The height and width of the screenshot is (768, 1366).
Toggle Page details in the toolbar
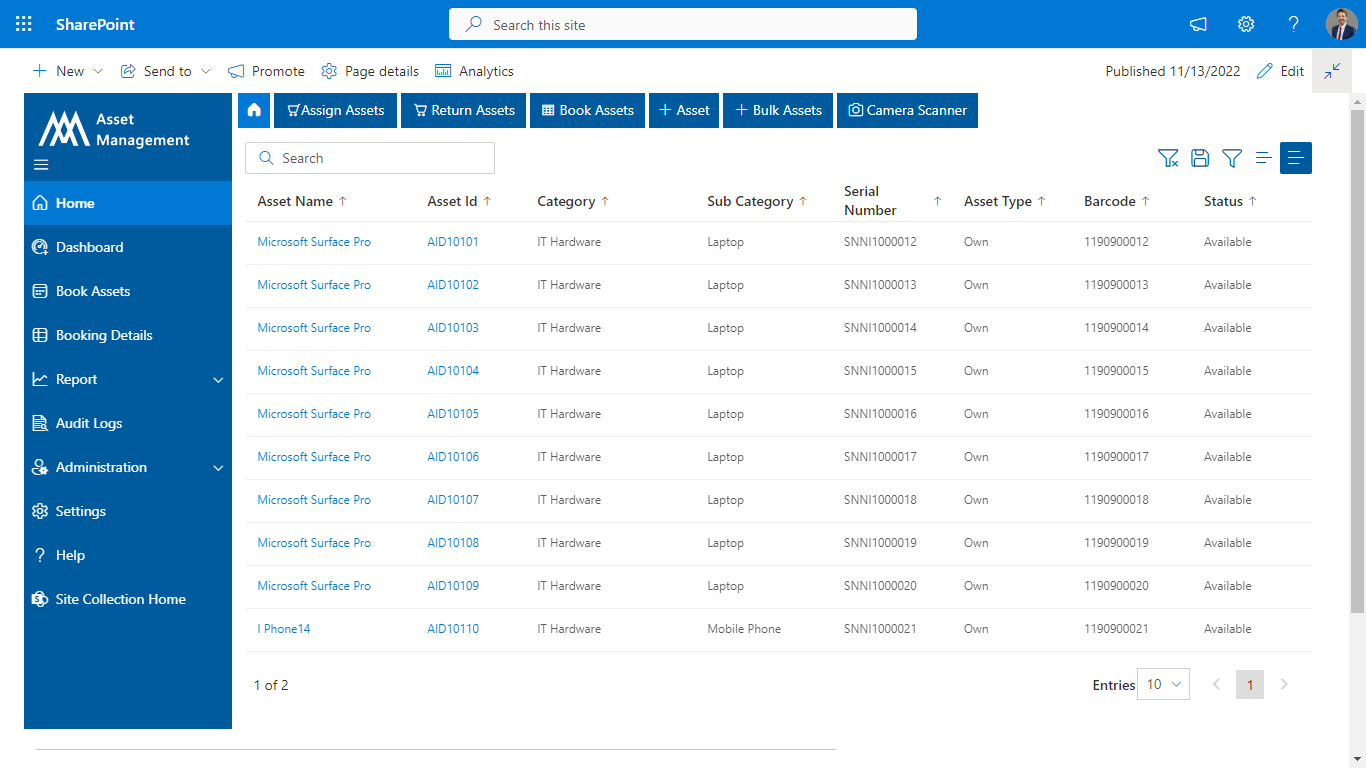[370, 71]
